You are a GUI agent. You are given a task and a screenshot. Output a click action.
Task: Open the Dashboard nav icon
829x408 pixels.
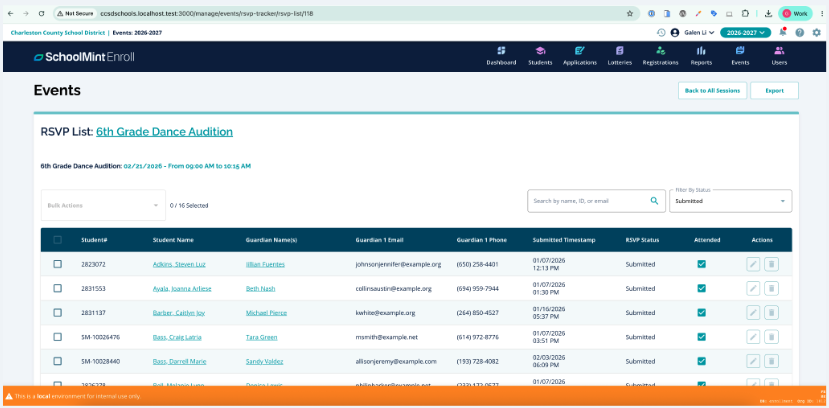click(x=501, y=56)
